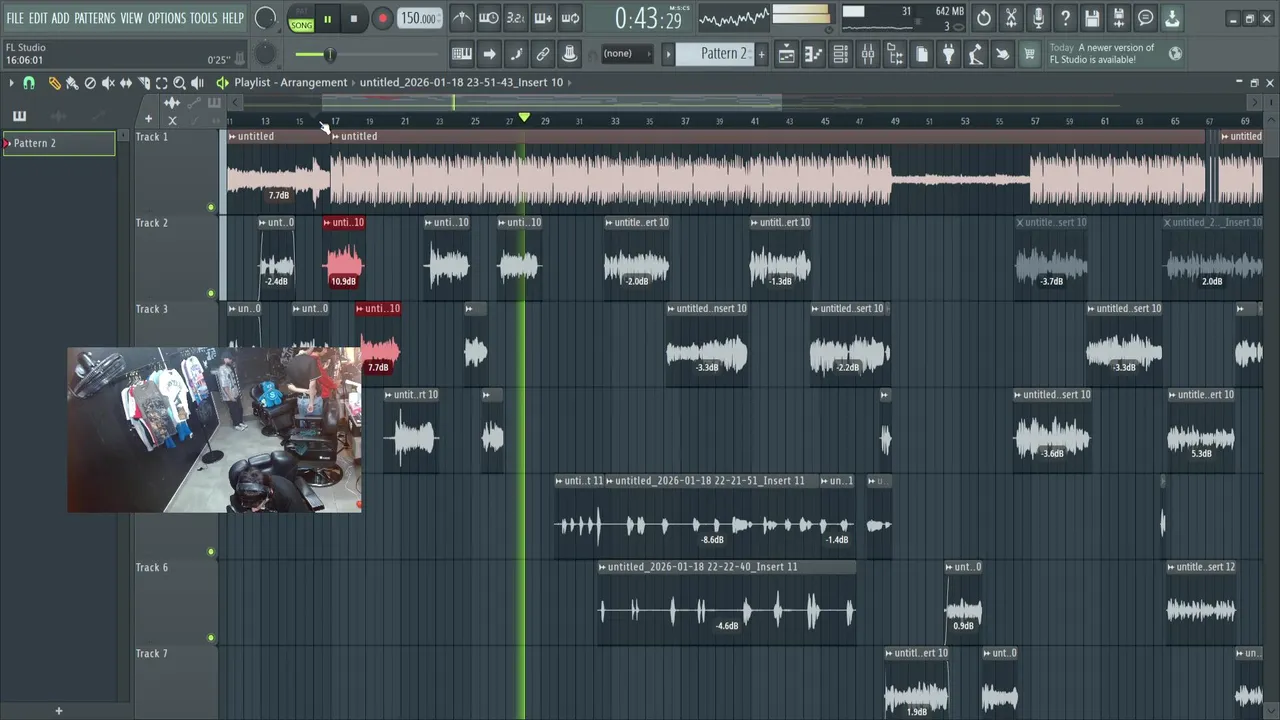Click the red record button

point(382,19)
